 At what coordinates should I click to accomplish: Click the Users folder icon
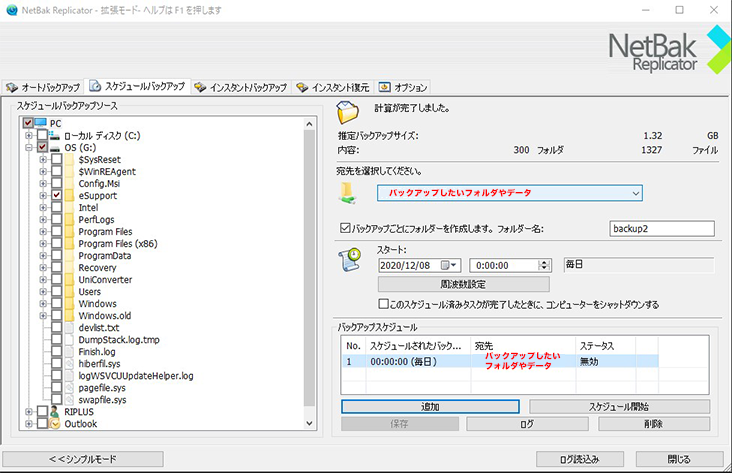tap(70, 291)
